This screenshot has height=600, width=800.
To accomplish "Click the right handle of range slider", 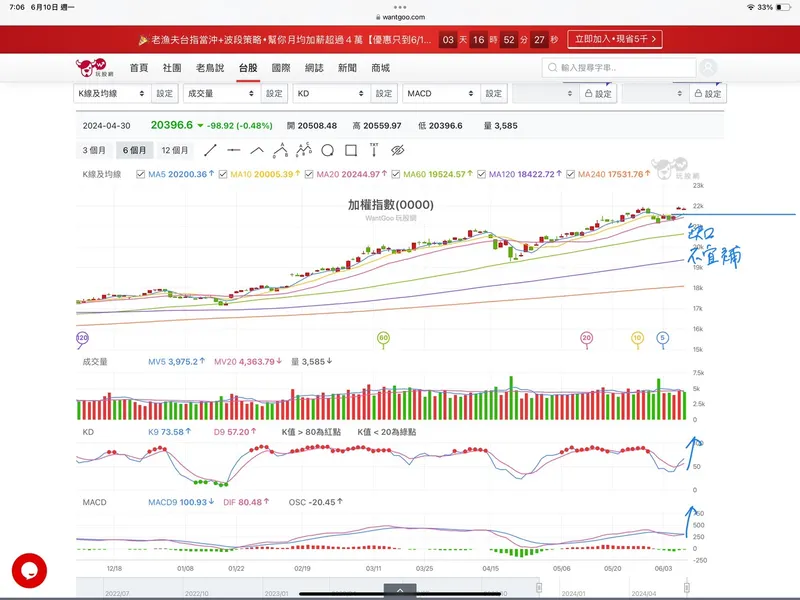I will (x=687, y=588).
